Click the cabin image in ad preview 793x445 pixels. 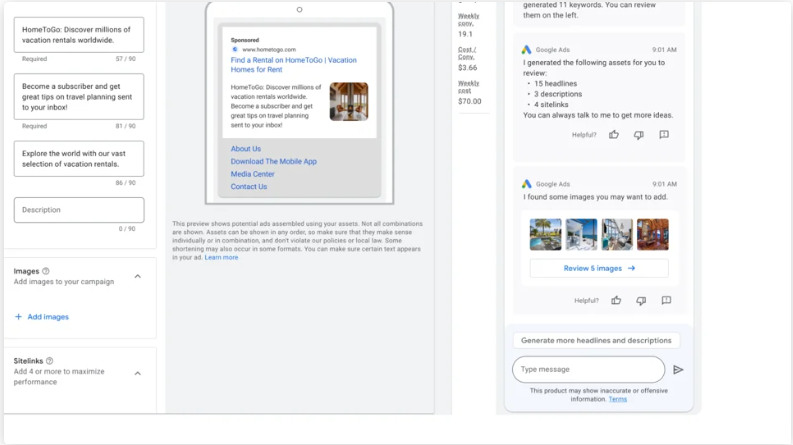(349, 102)
